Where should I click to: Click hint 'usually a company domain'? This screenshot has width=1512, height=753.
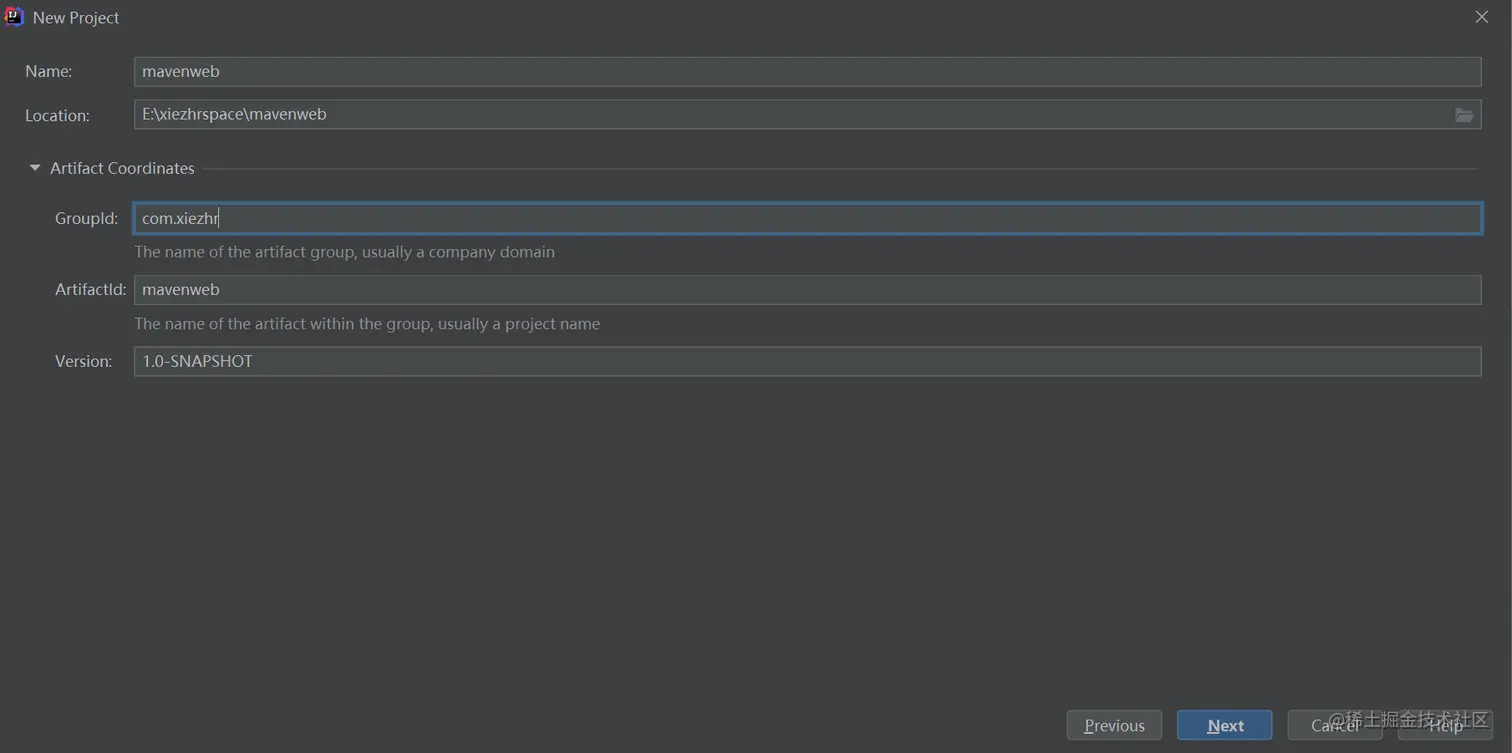[x=458, y=252]
